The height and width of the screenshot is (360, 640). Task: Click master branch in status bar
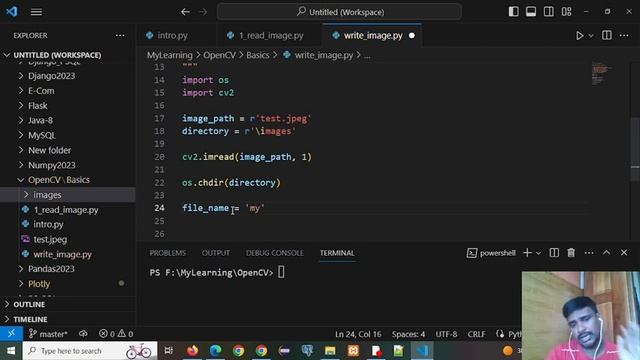[x=48, y=334]
